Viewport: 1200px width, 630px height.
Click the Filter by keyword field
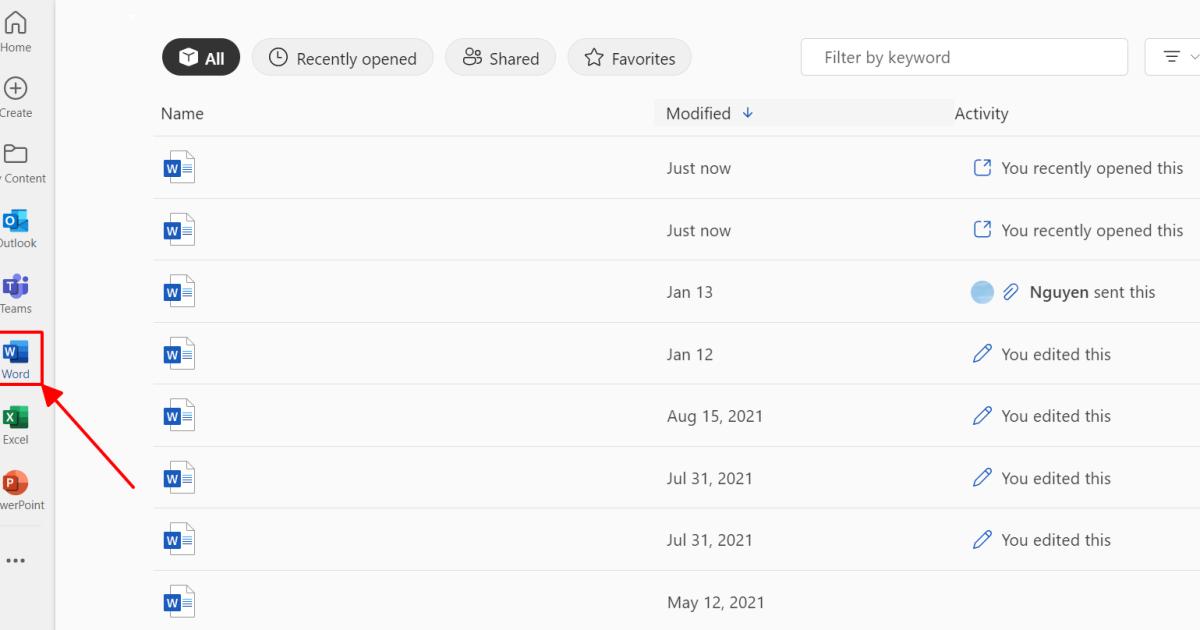(964, 58)
